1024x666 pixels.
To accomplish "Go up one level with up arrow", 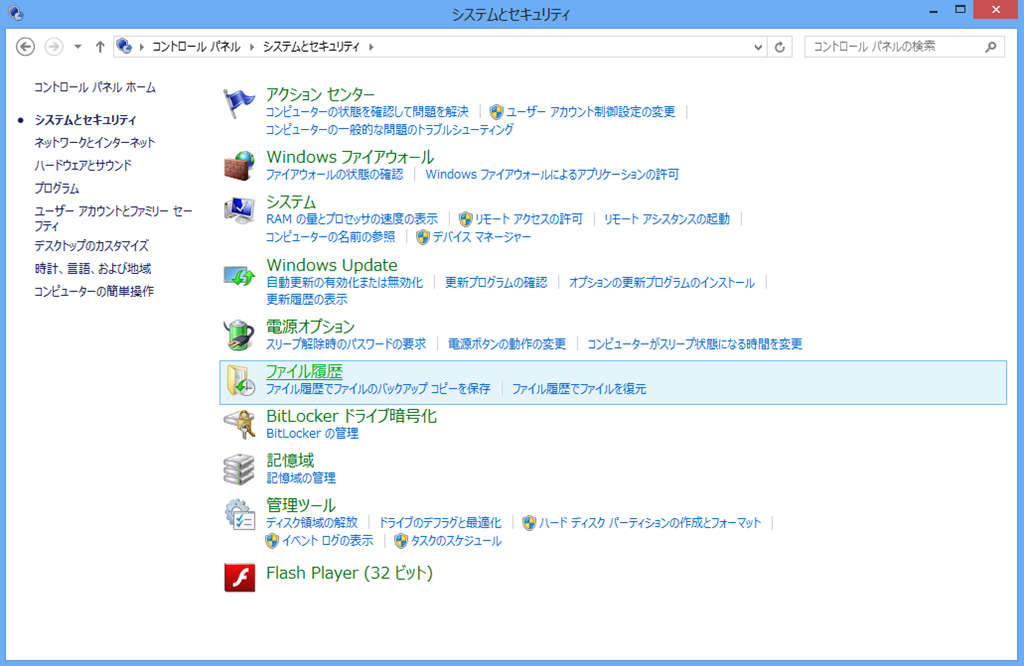I will (100, 47).
